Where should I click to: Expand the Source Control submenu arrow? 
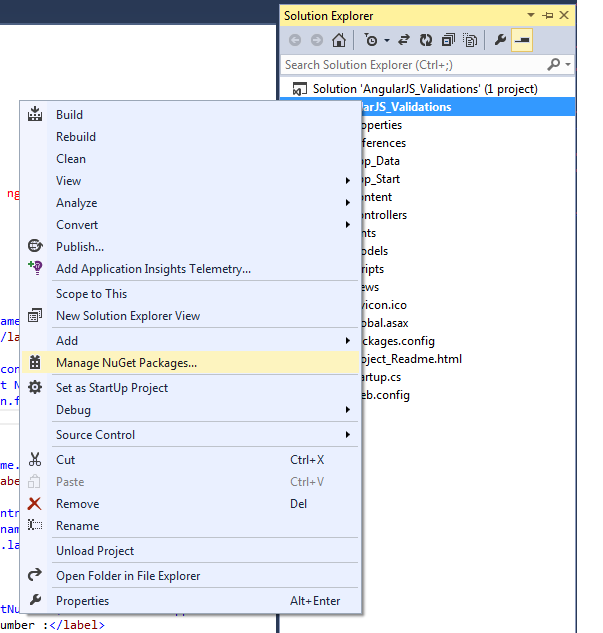point(348,435)
